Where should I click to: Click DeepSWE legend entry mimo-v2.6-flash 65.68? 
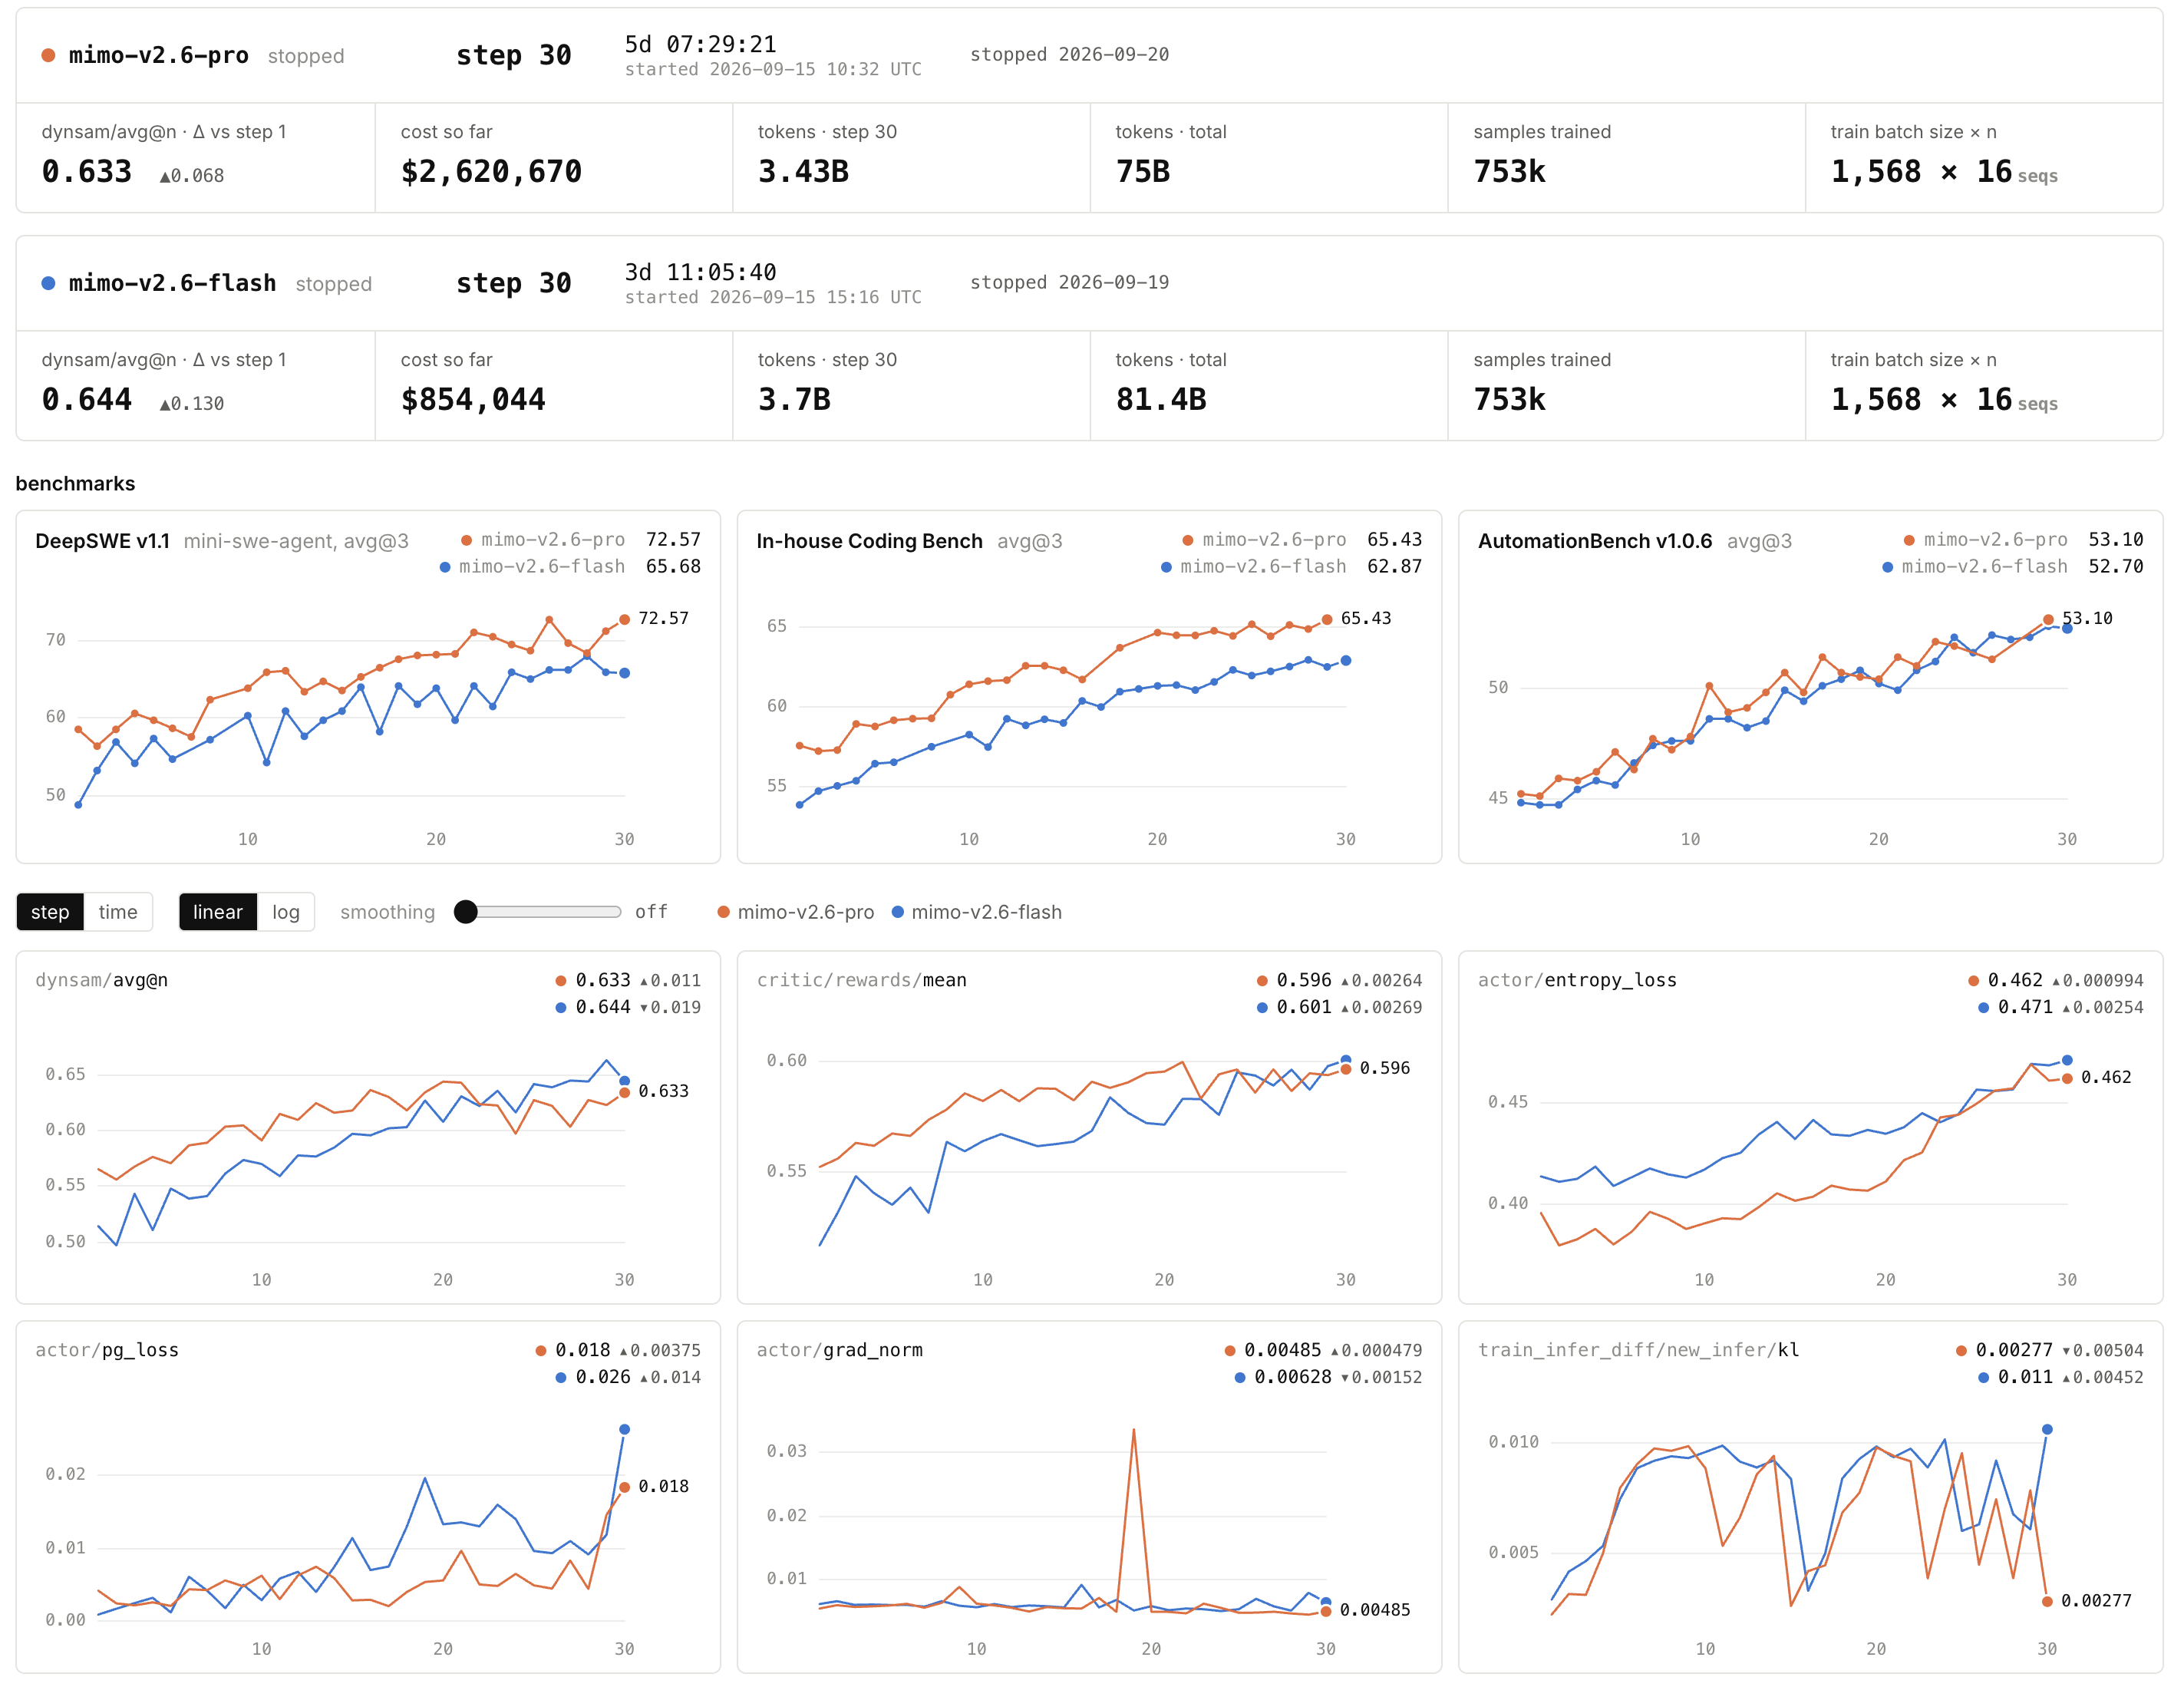(x=570, y=567)
